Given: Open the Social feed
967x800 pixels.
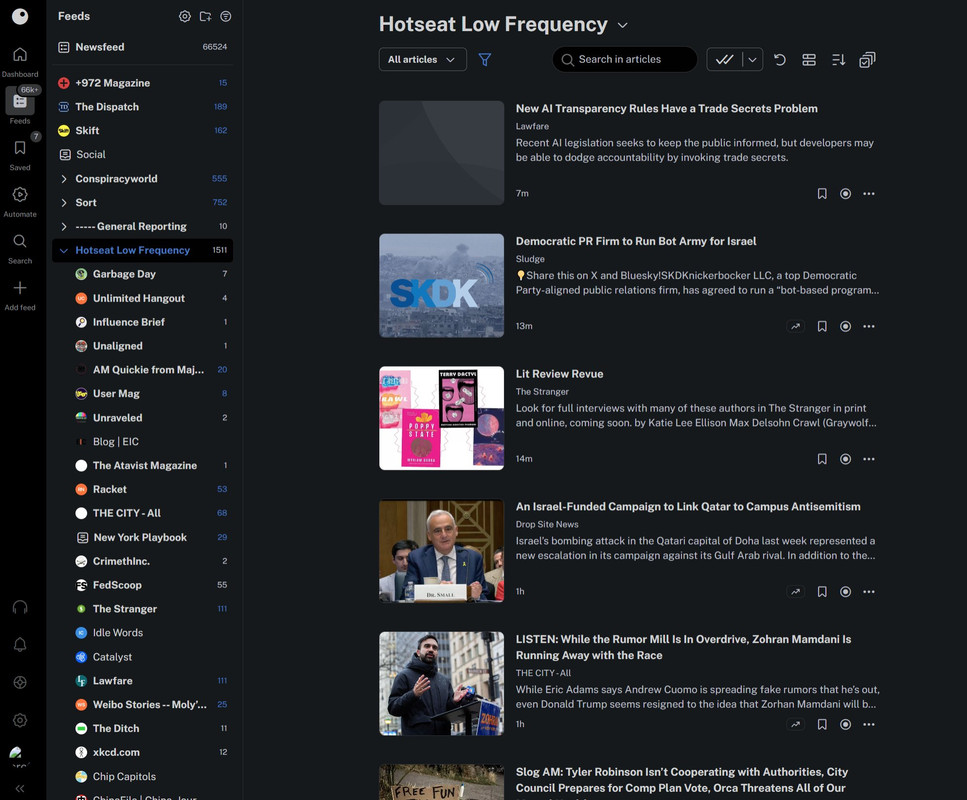Looking at the screenshot, I should (142, 155).
